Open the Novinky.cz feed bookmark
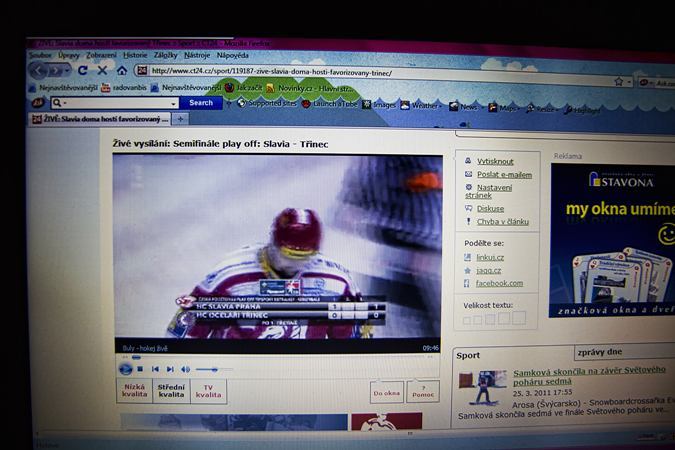 [x=310, y=88]
